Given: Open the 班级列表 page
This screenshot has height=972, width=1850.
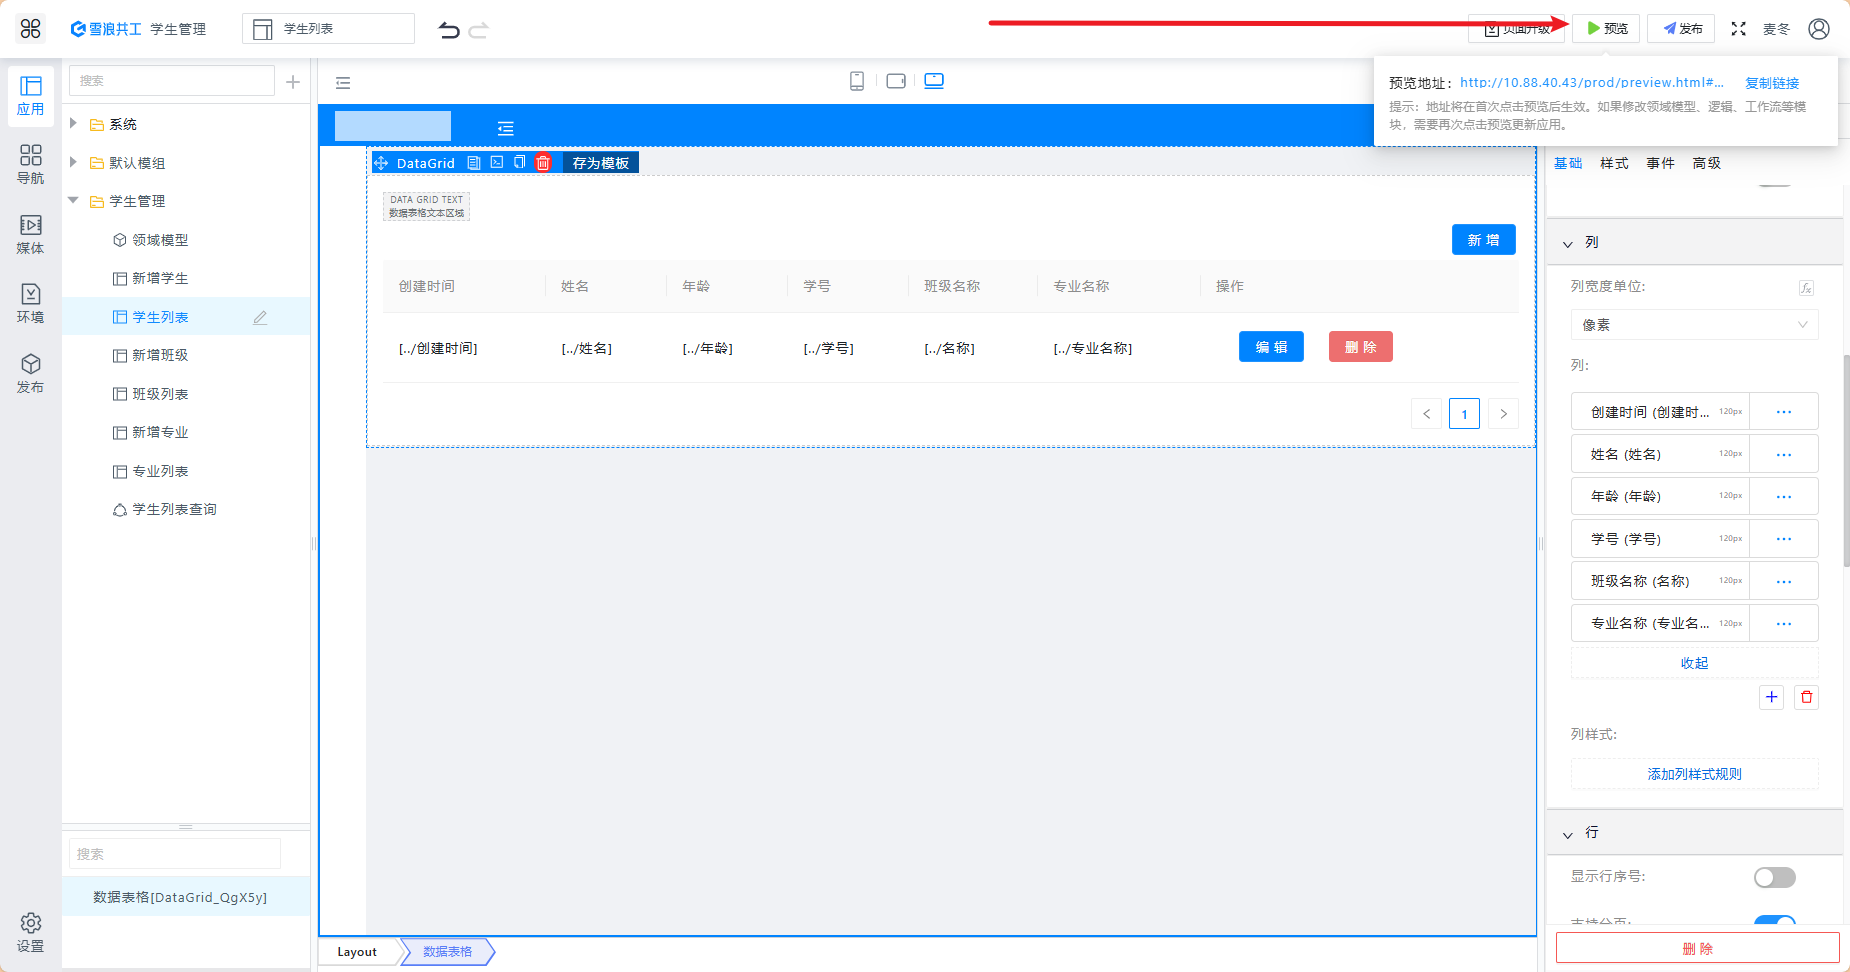Looking at the screenshot, I should point(159,394).
